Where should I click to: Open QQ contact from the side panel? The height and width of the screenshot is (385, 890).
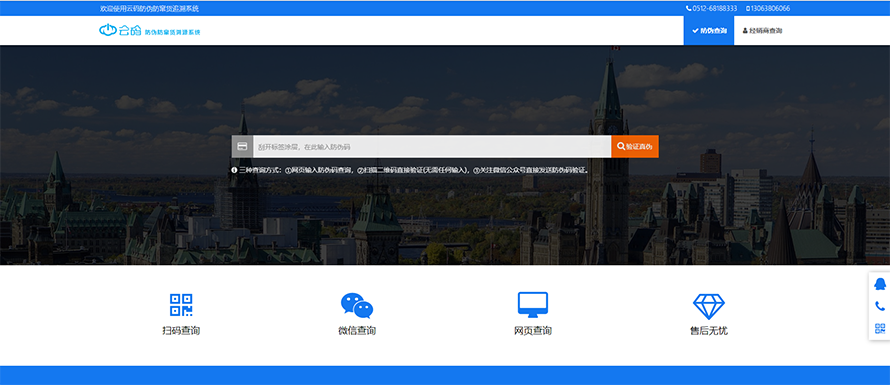[x=880, y=284]
